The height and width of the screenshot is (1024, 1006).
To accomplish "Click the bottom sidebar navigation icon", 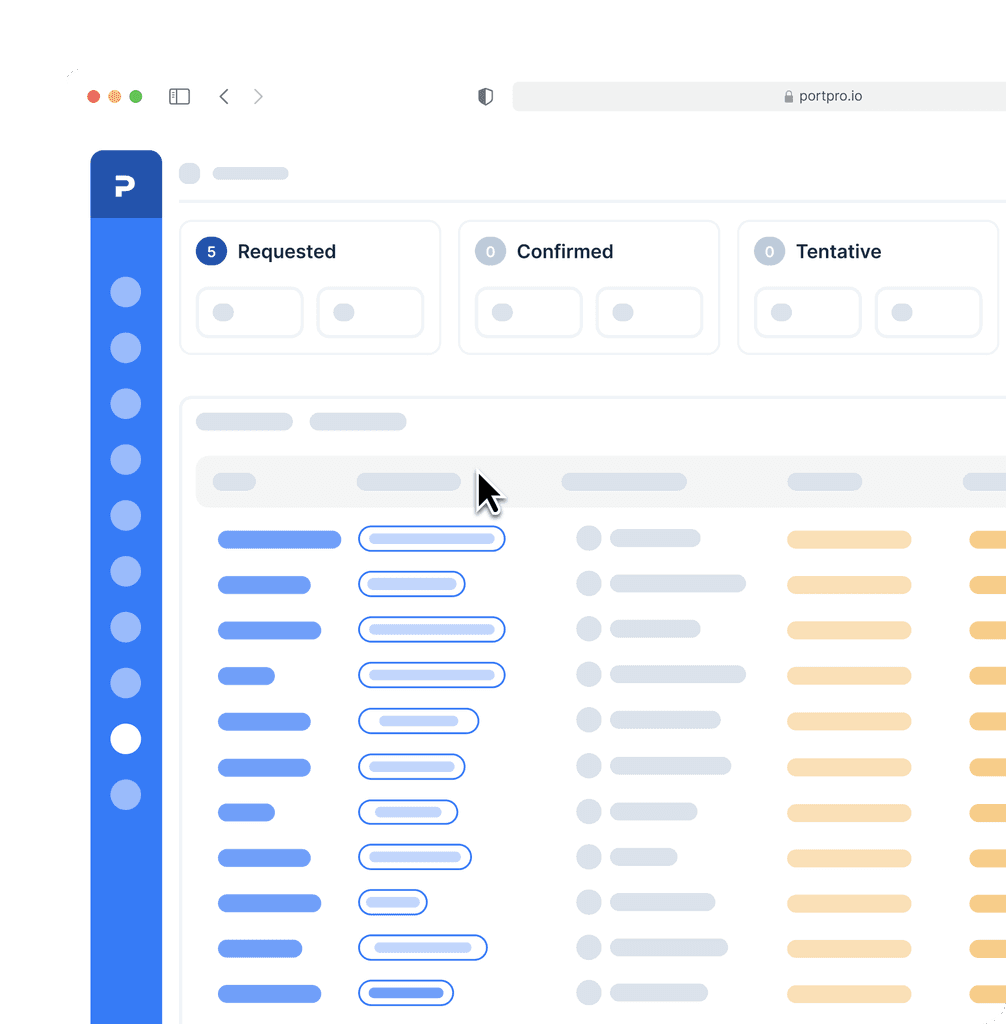I will [125, 795].
